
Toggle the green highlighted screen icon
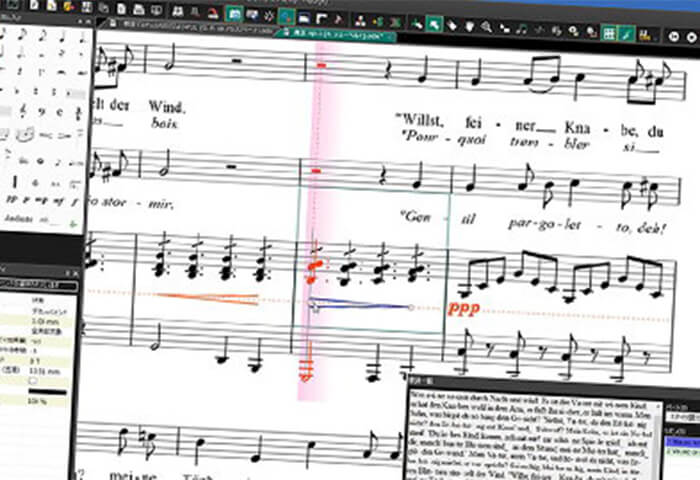[x=234, y=14]
